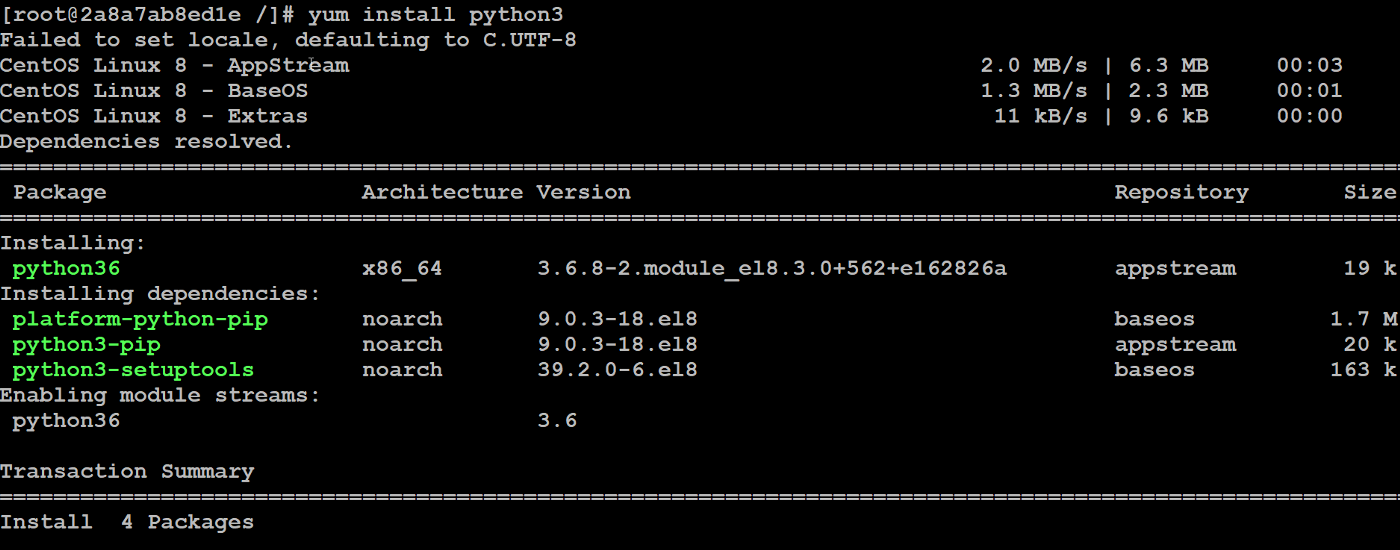Select the CentOS Linux 8 Extras line
Image resolution: width=1400 pixels, height=550 pixels.
click(154, 116)
